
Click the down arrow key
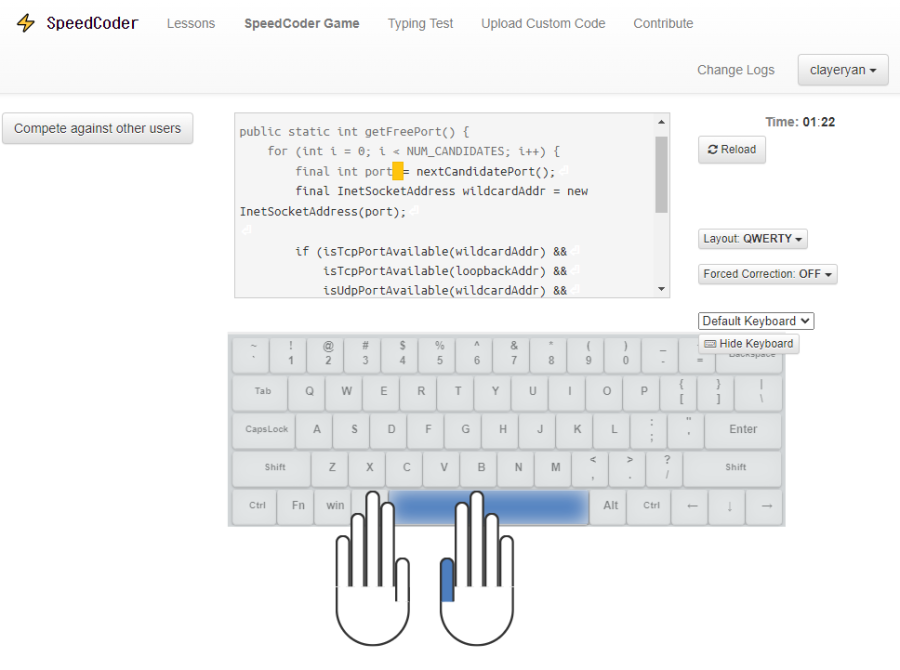[x=728, y=506]
